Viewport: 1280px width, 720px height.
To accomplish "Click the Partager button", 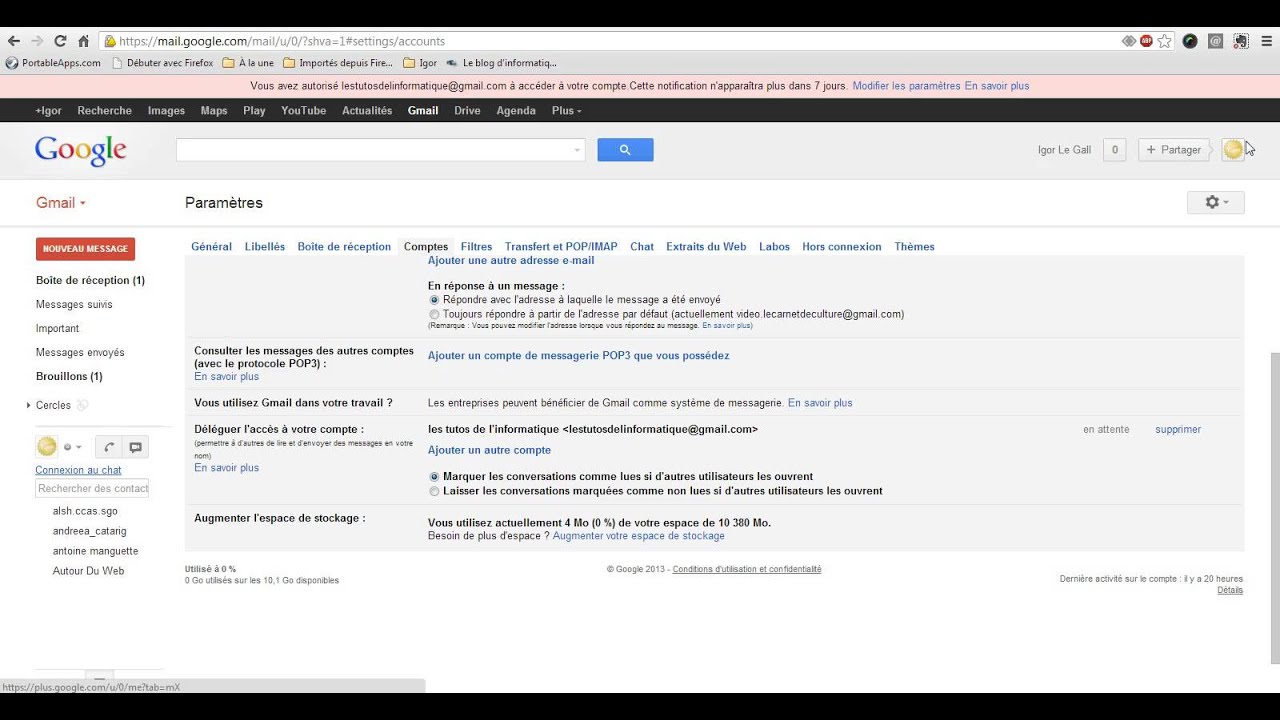I will pos(1174,150).
